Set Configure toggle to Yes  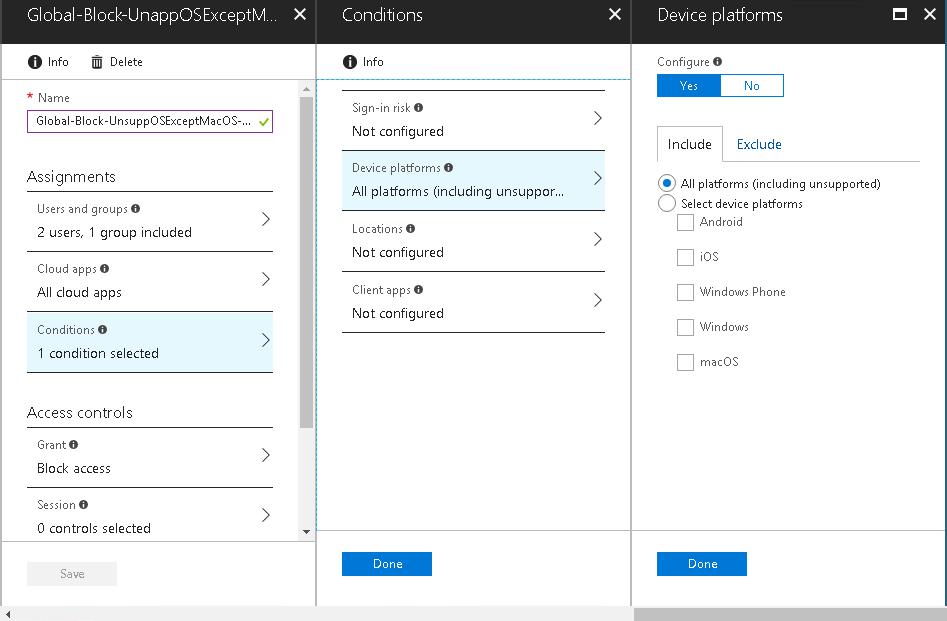(x=689, y=86)
